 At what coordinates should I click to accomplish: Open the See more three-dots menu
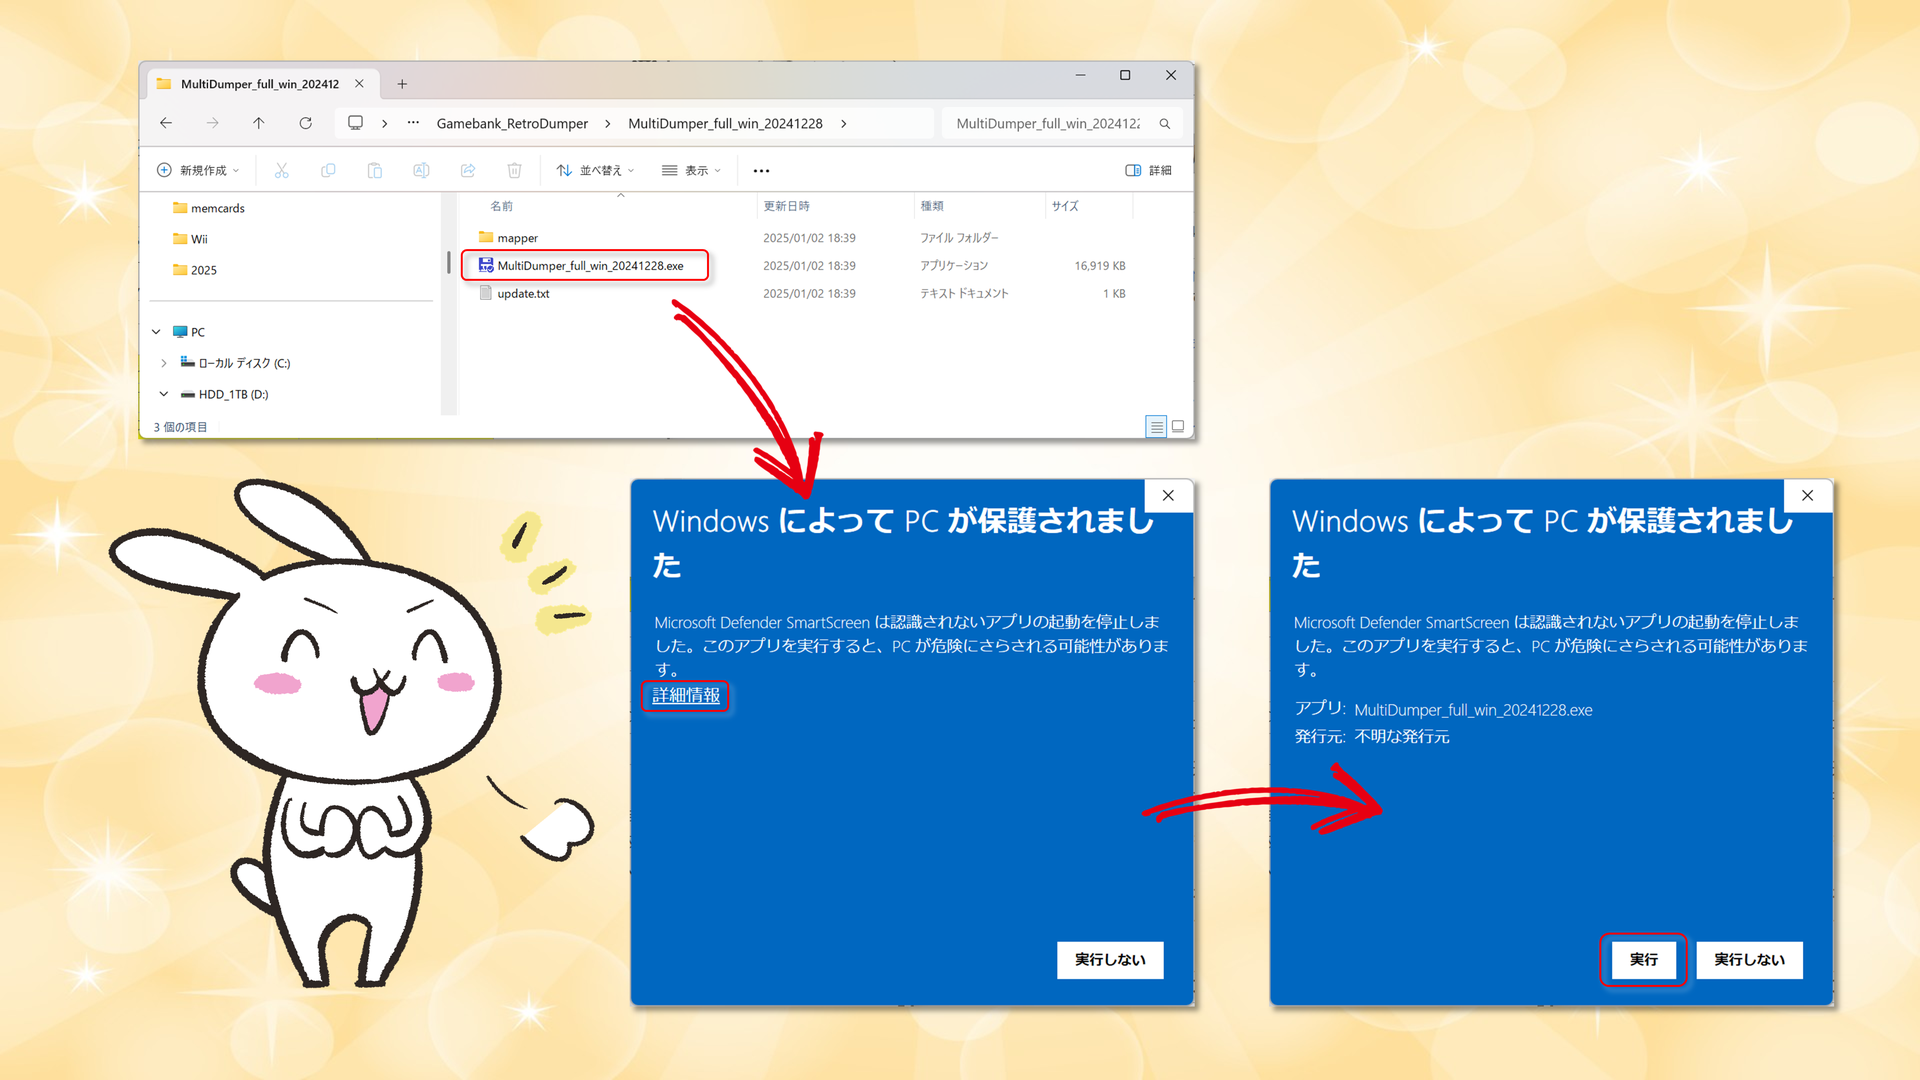click(761, 171)
